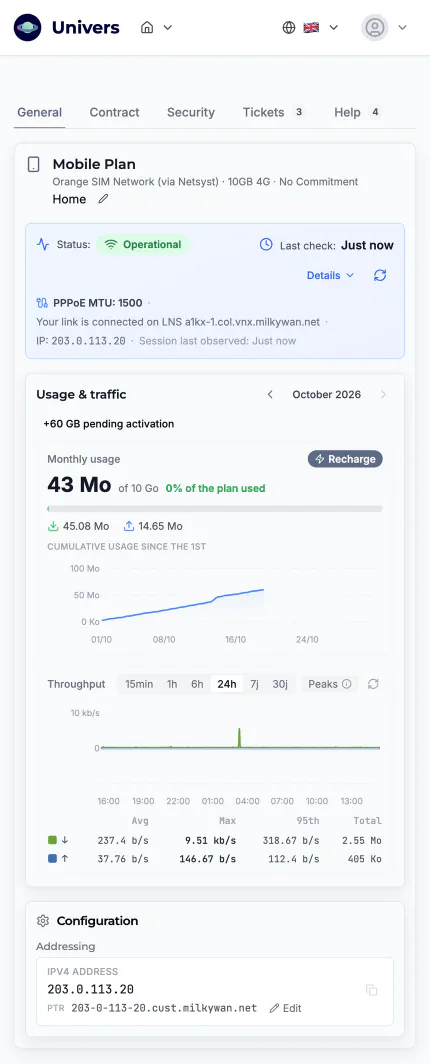The width and height of the screenshot is (430, 1064).
Task: Click the status panel IP 203.0.113.20
Action: point(88,341)
